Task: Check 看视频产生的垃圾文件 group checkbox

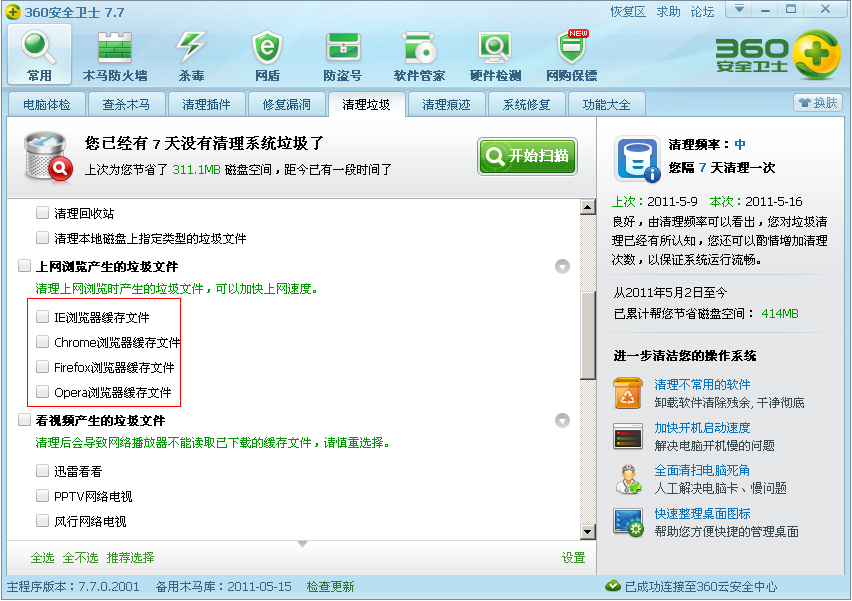Action: pyautogui.click(x=24, y=420)
